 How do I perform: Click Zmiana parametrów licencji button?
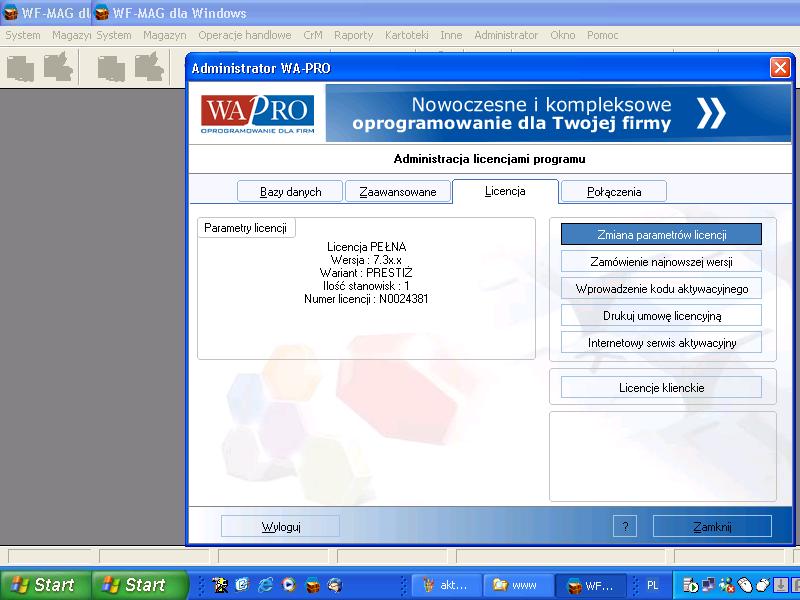coord(661,234)
